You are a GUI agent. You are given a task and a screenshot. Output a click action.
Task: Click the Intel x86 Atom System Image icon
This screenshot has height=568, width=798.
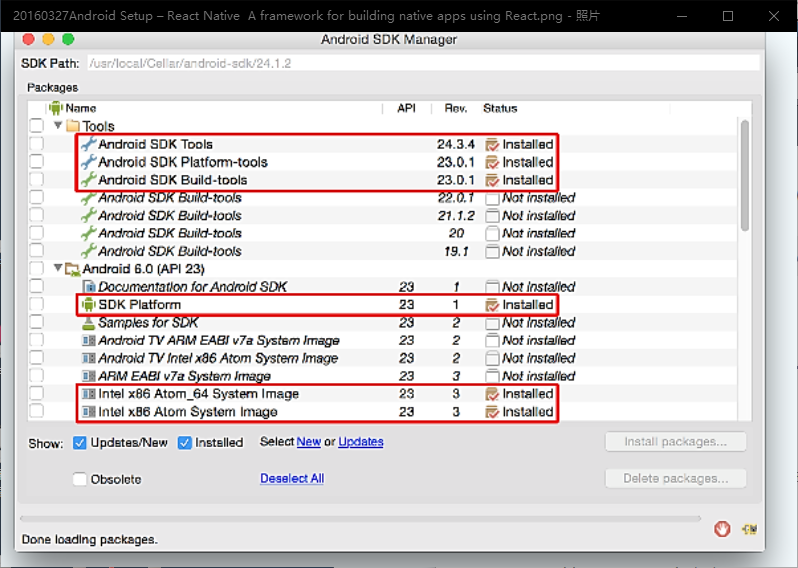[x=89, y=412]
